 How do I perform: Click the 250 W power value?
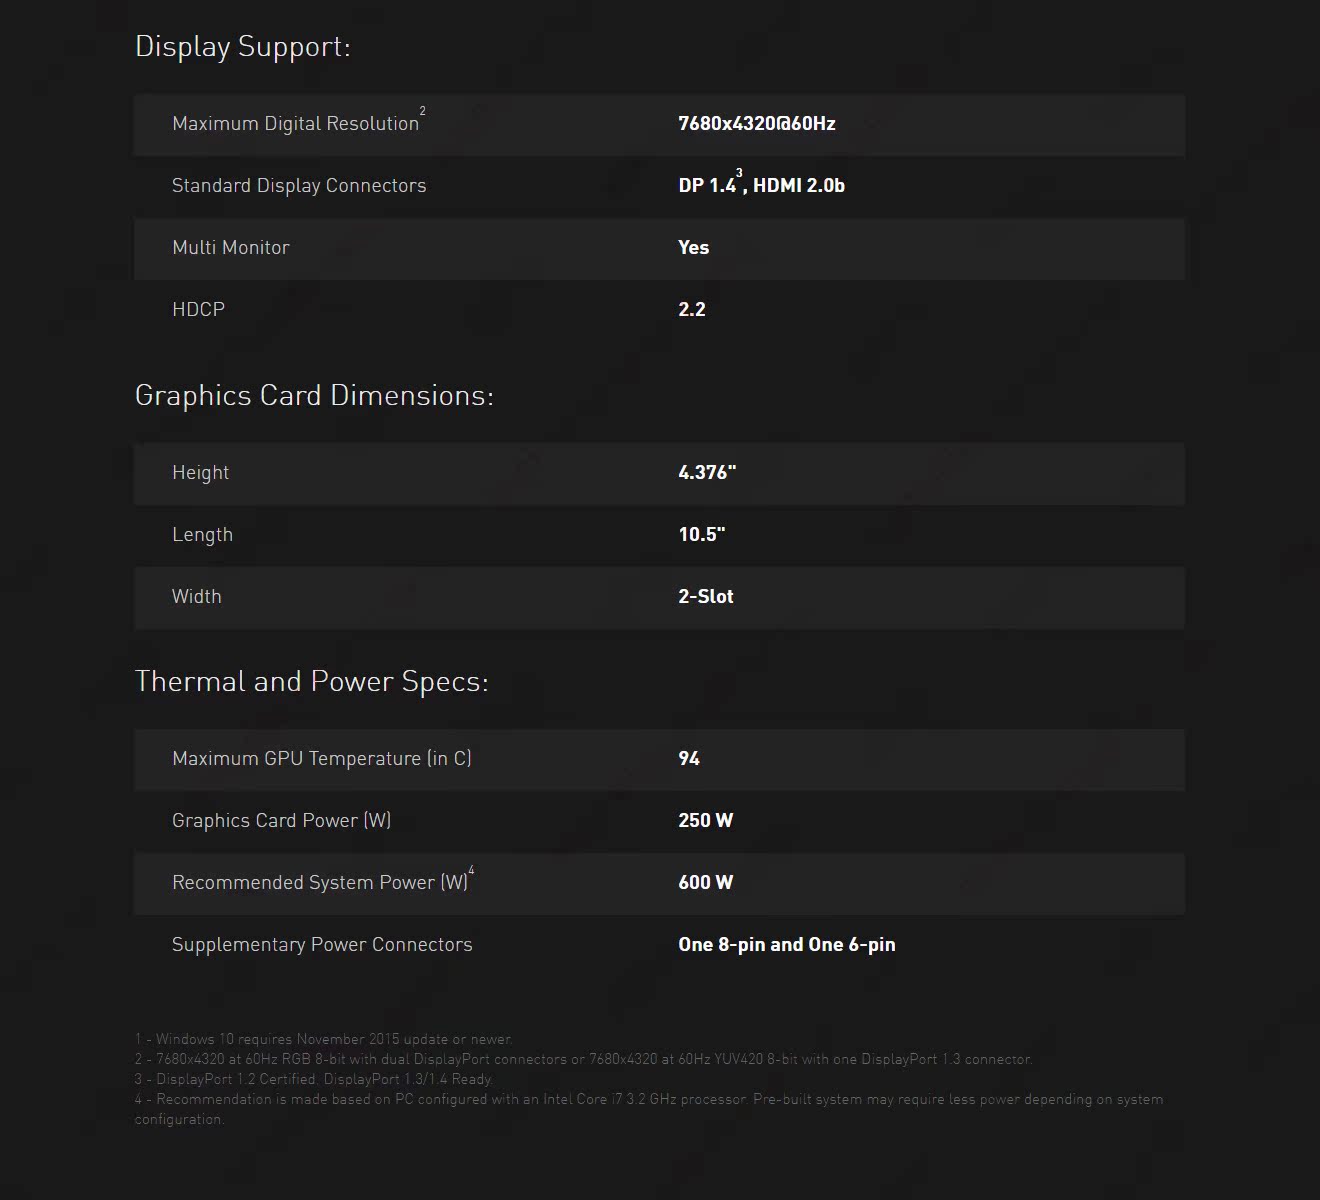pos(705,821)
